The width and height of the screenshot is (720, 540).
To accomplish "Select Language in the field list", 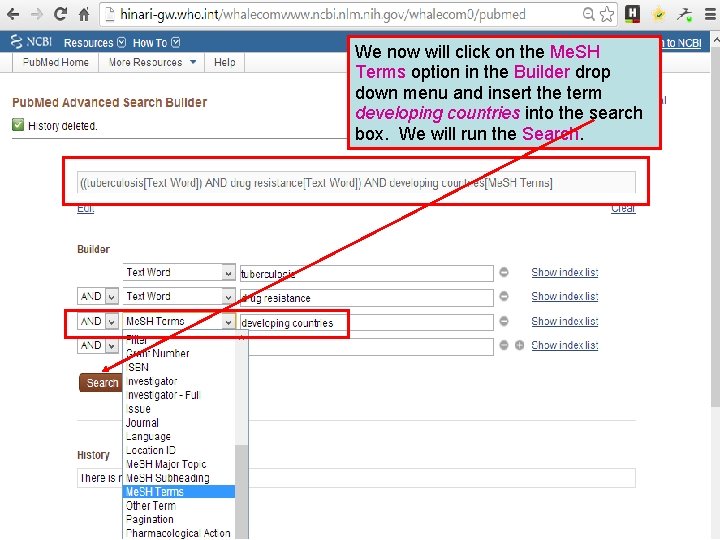I will (179, 436).
